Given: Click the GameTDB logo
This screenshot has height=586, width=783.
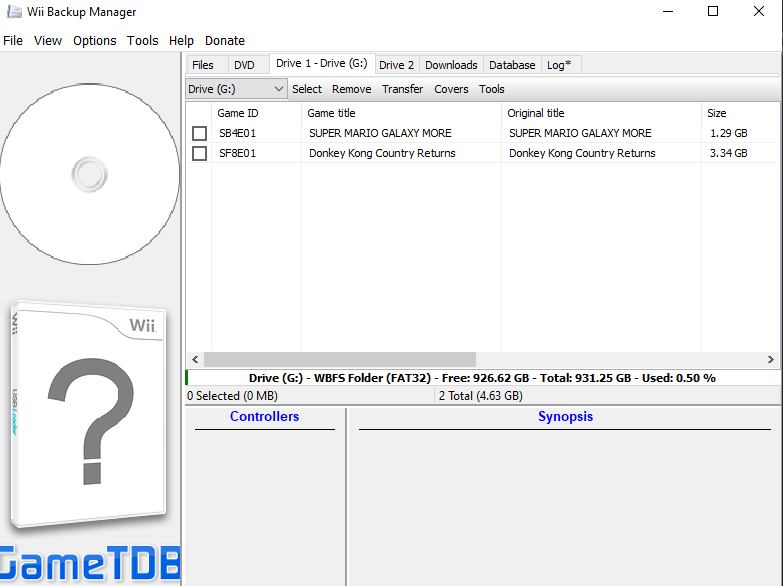Looking at the screenshot, I should click(x=90, y=564).
